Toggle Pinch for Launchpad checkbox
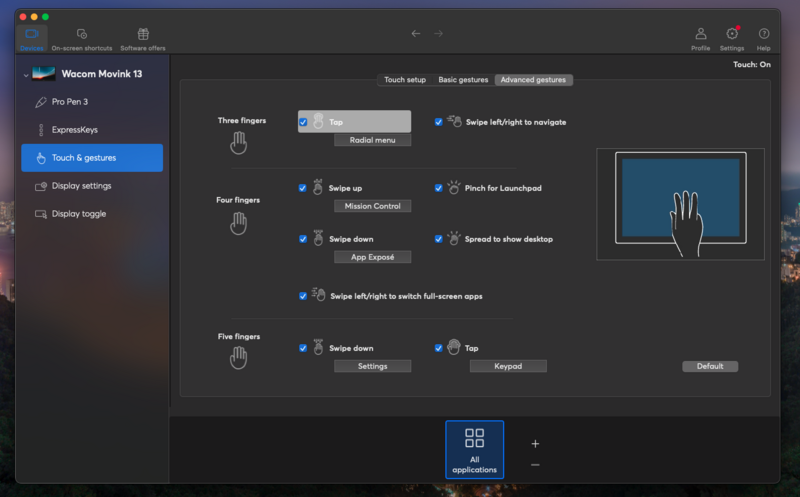 tap(438, 188)
